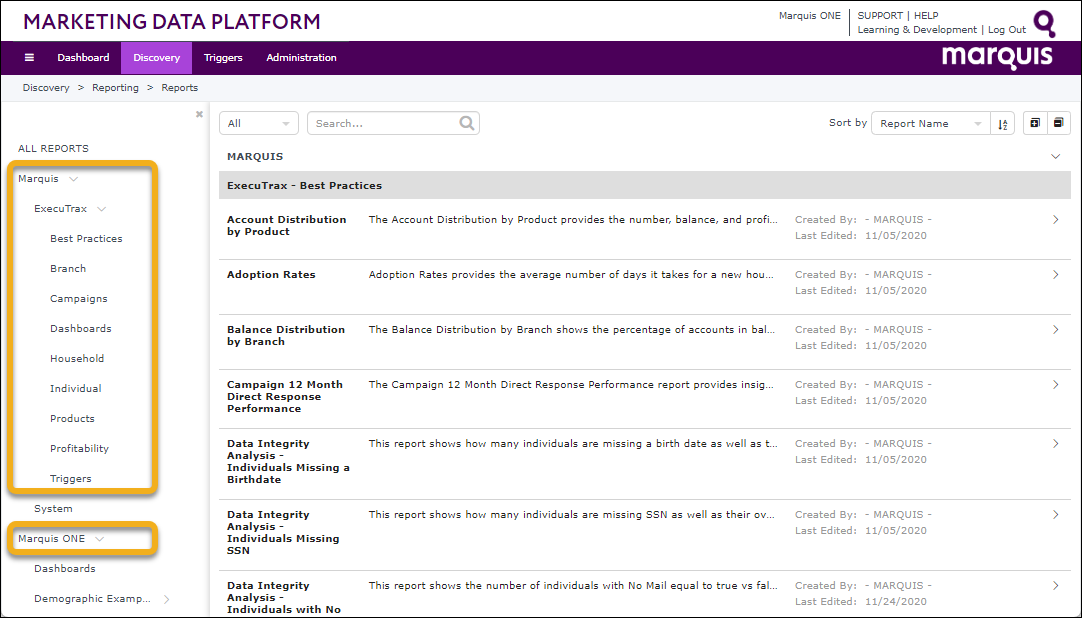This screenshot has height=618, width=1082.
Task: Click Marquis ONE account name in header
Action: point(810,15)
